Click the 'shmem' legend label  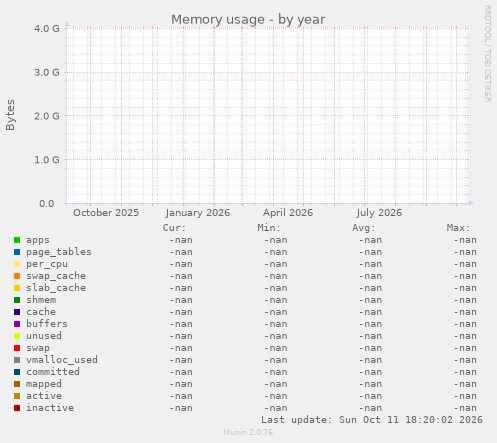pyautogui.click(x=41, y=300)
